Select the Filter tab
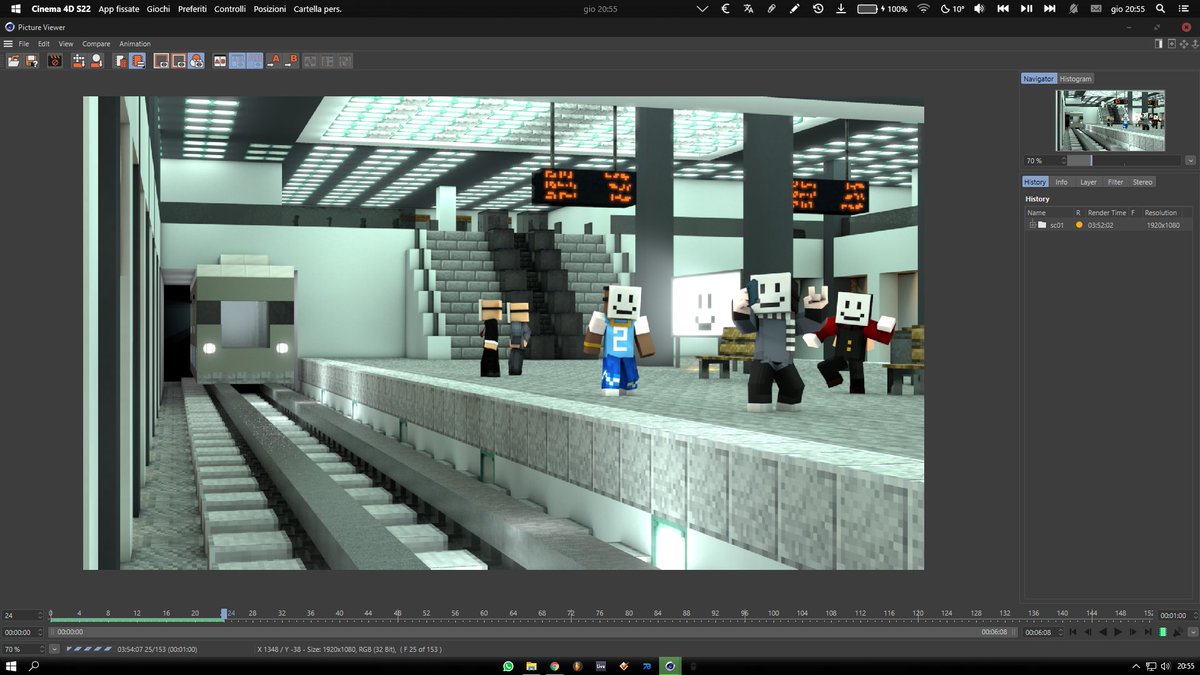This screenshot has height=675, width=1200. (x=1115, y=182)
